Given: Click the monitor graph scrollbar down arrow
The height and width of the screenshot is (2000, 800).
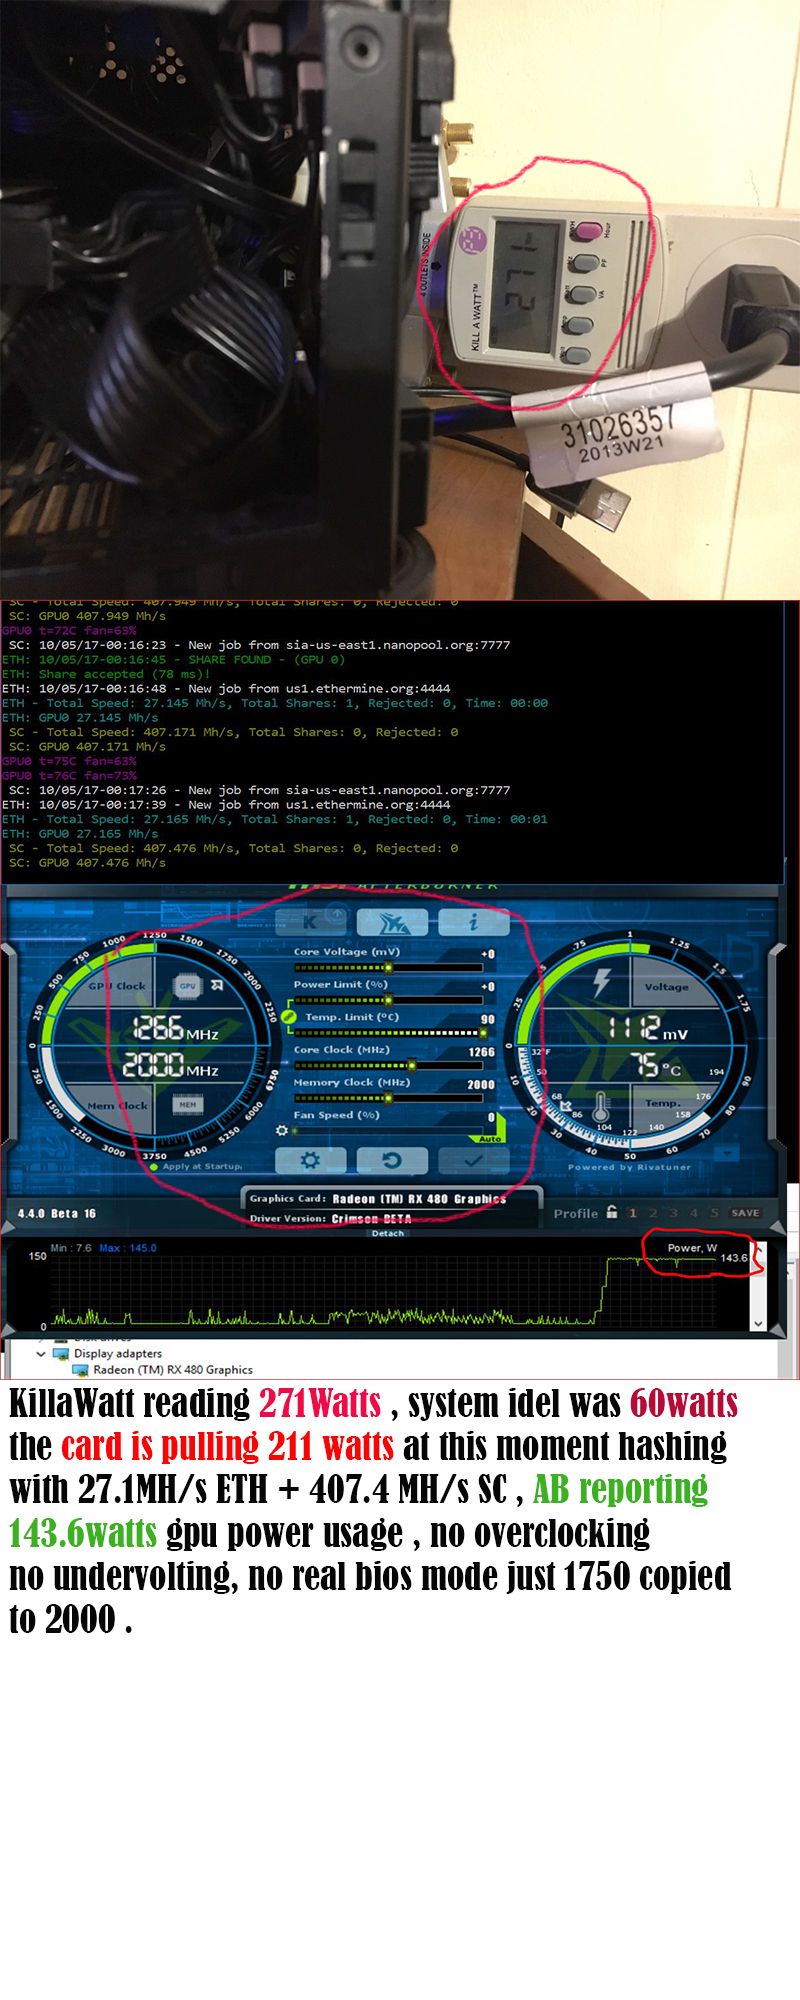Looking at the screenshot, I should [x=758, y=1323].
